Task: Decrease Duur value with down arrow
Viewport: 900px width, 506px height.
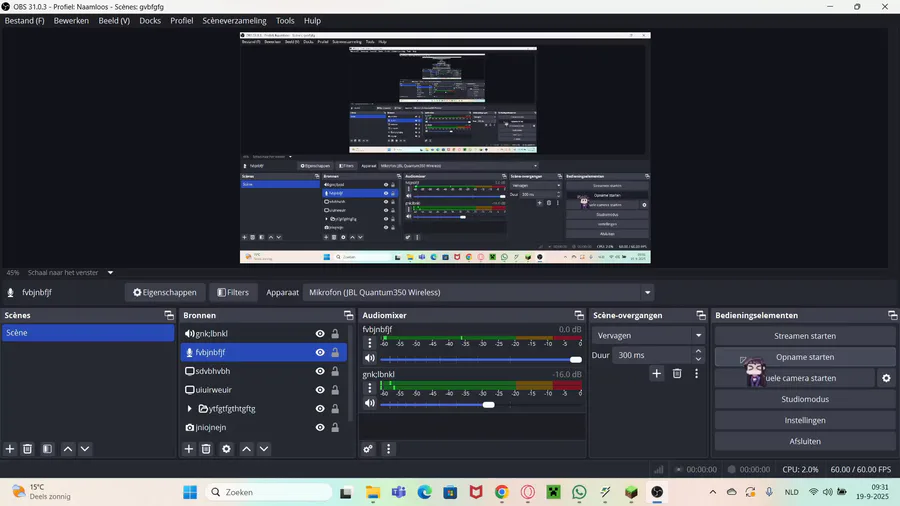Action: [x=698, y=359]
